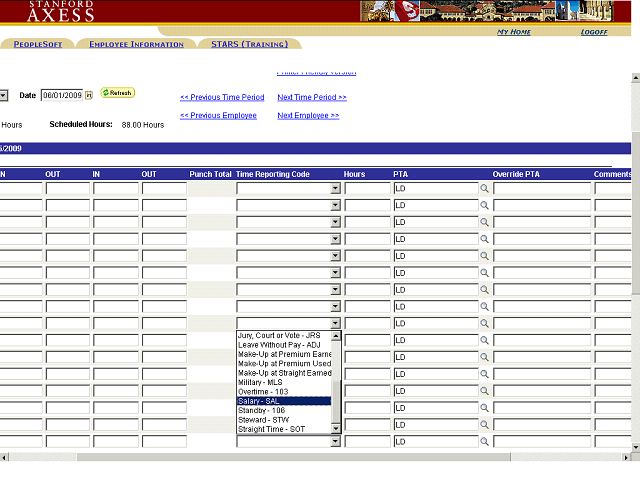This screenshot has height=480, width=640.
Task: Click the Refresh button next to the date
Action: point(117,93)
